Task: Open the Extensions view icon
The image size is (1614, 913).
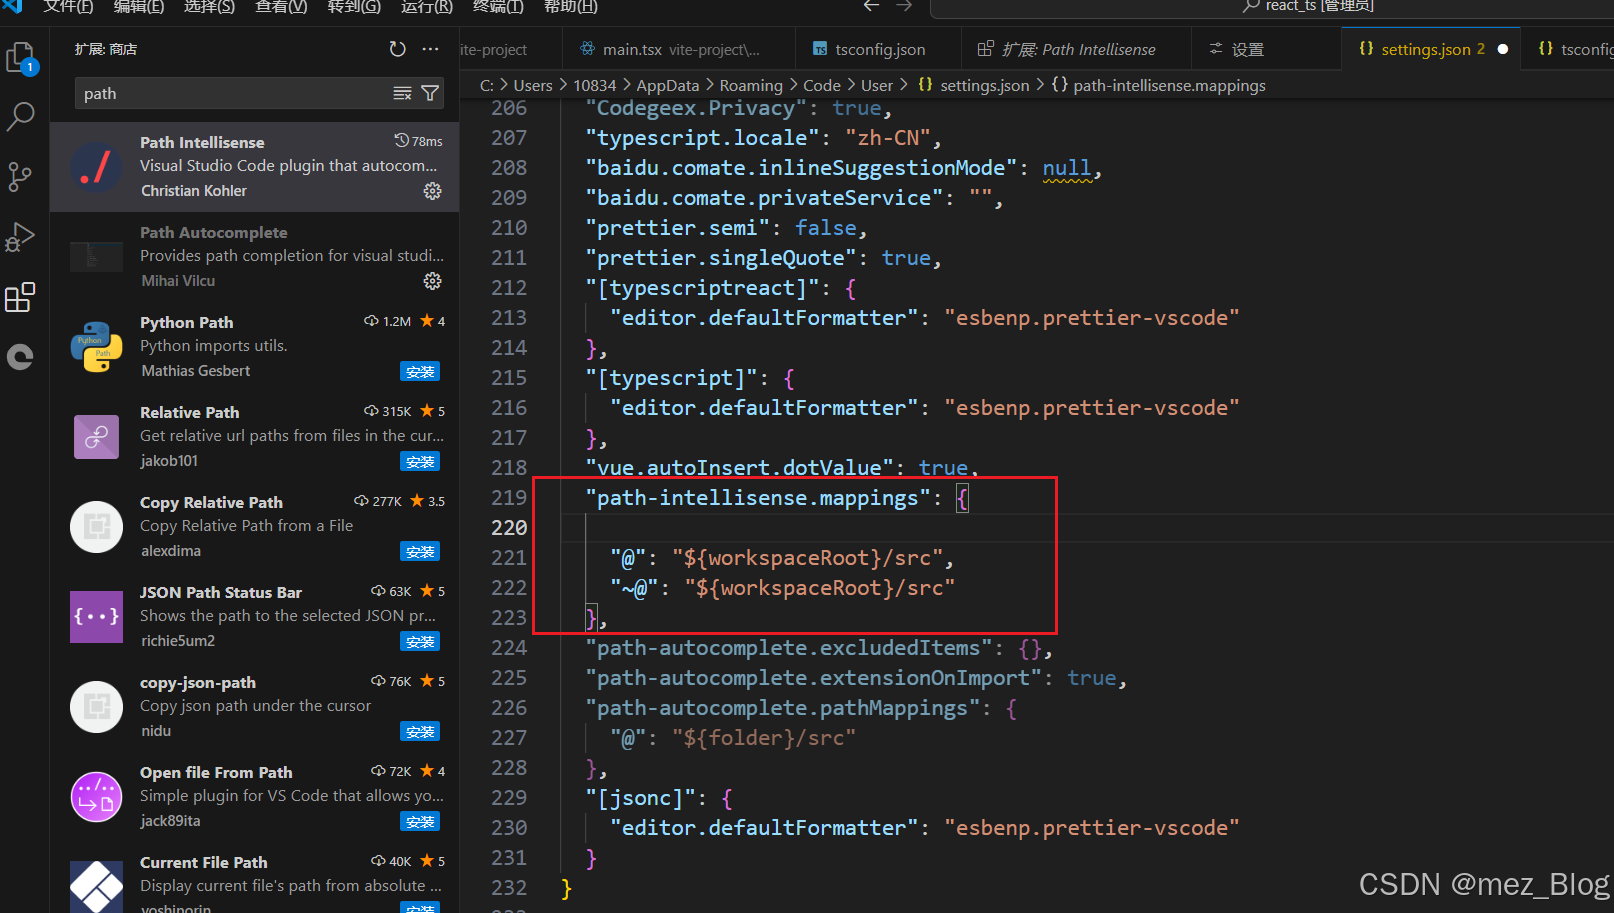Action: pos(21,297)
